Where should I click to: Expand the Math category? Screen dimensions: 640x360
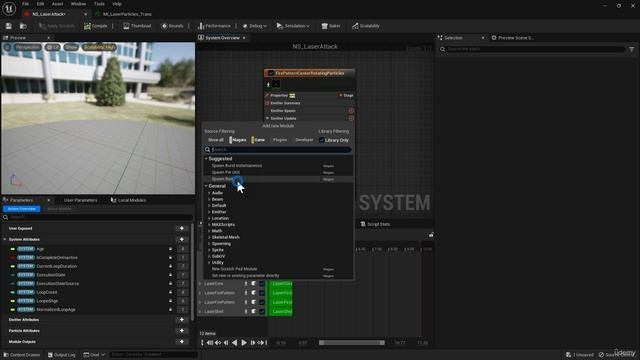tap(209, 231)
